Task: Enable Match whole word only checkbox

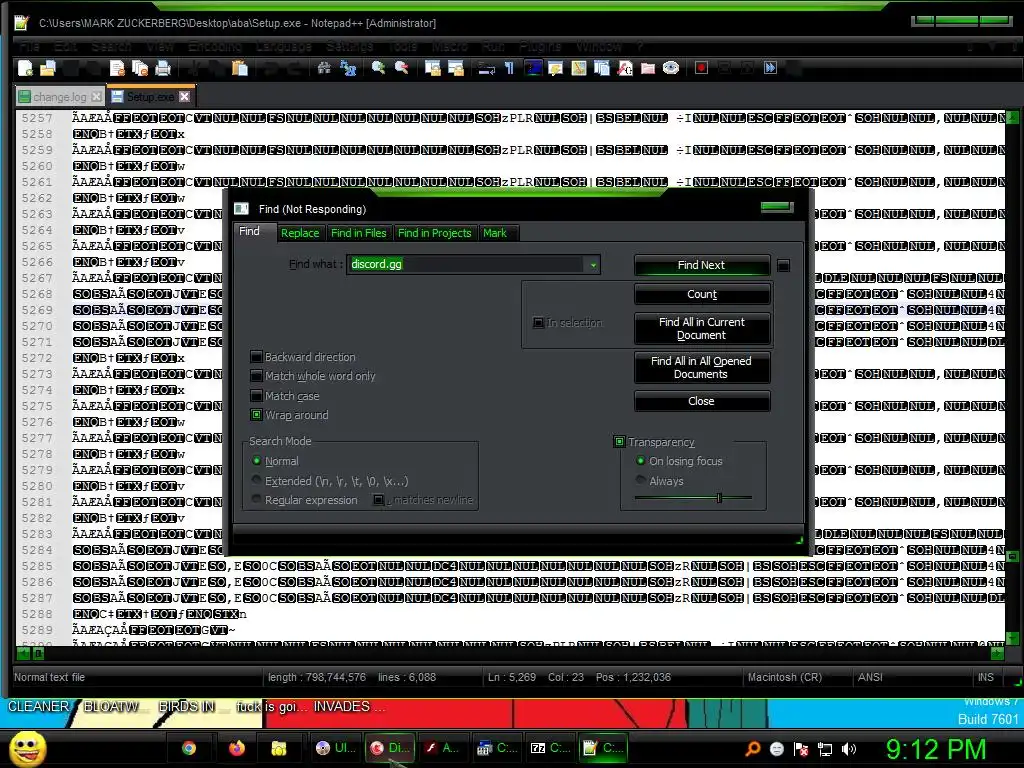Action: pos(257,376)
